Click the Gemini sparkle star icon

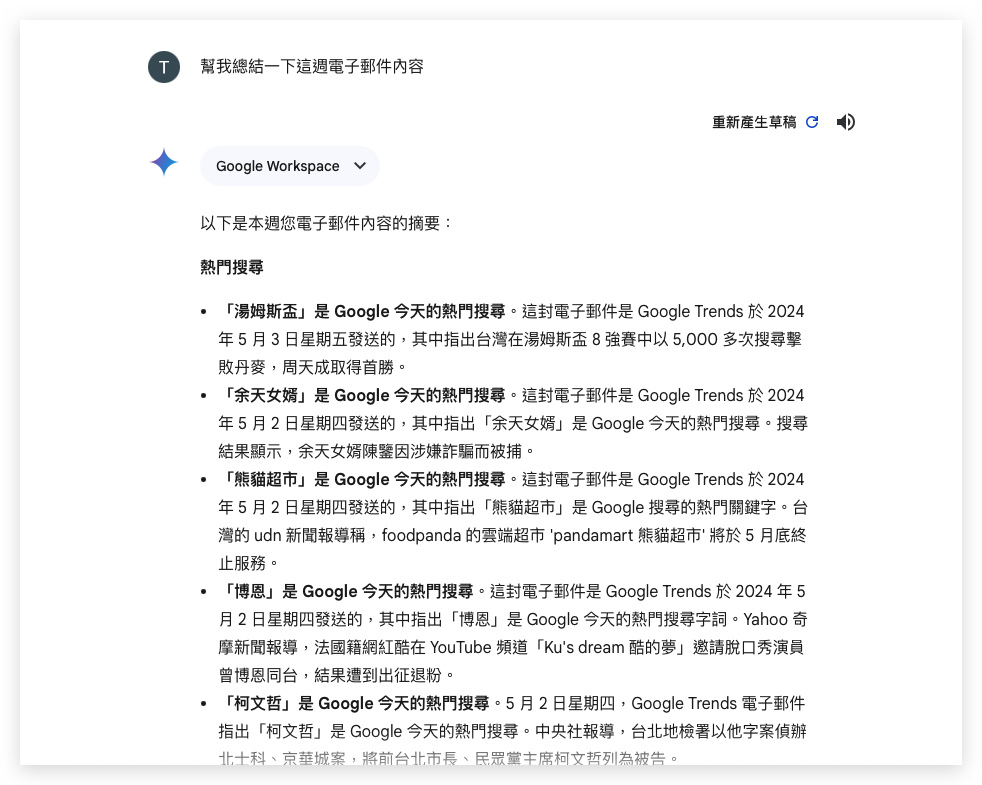coord(164,162)
